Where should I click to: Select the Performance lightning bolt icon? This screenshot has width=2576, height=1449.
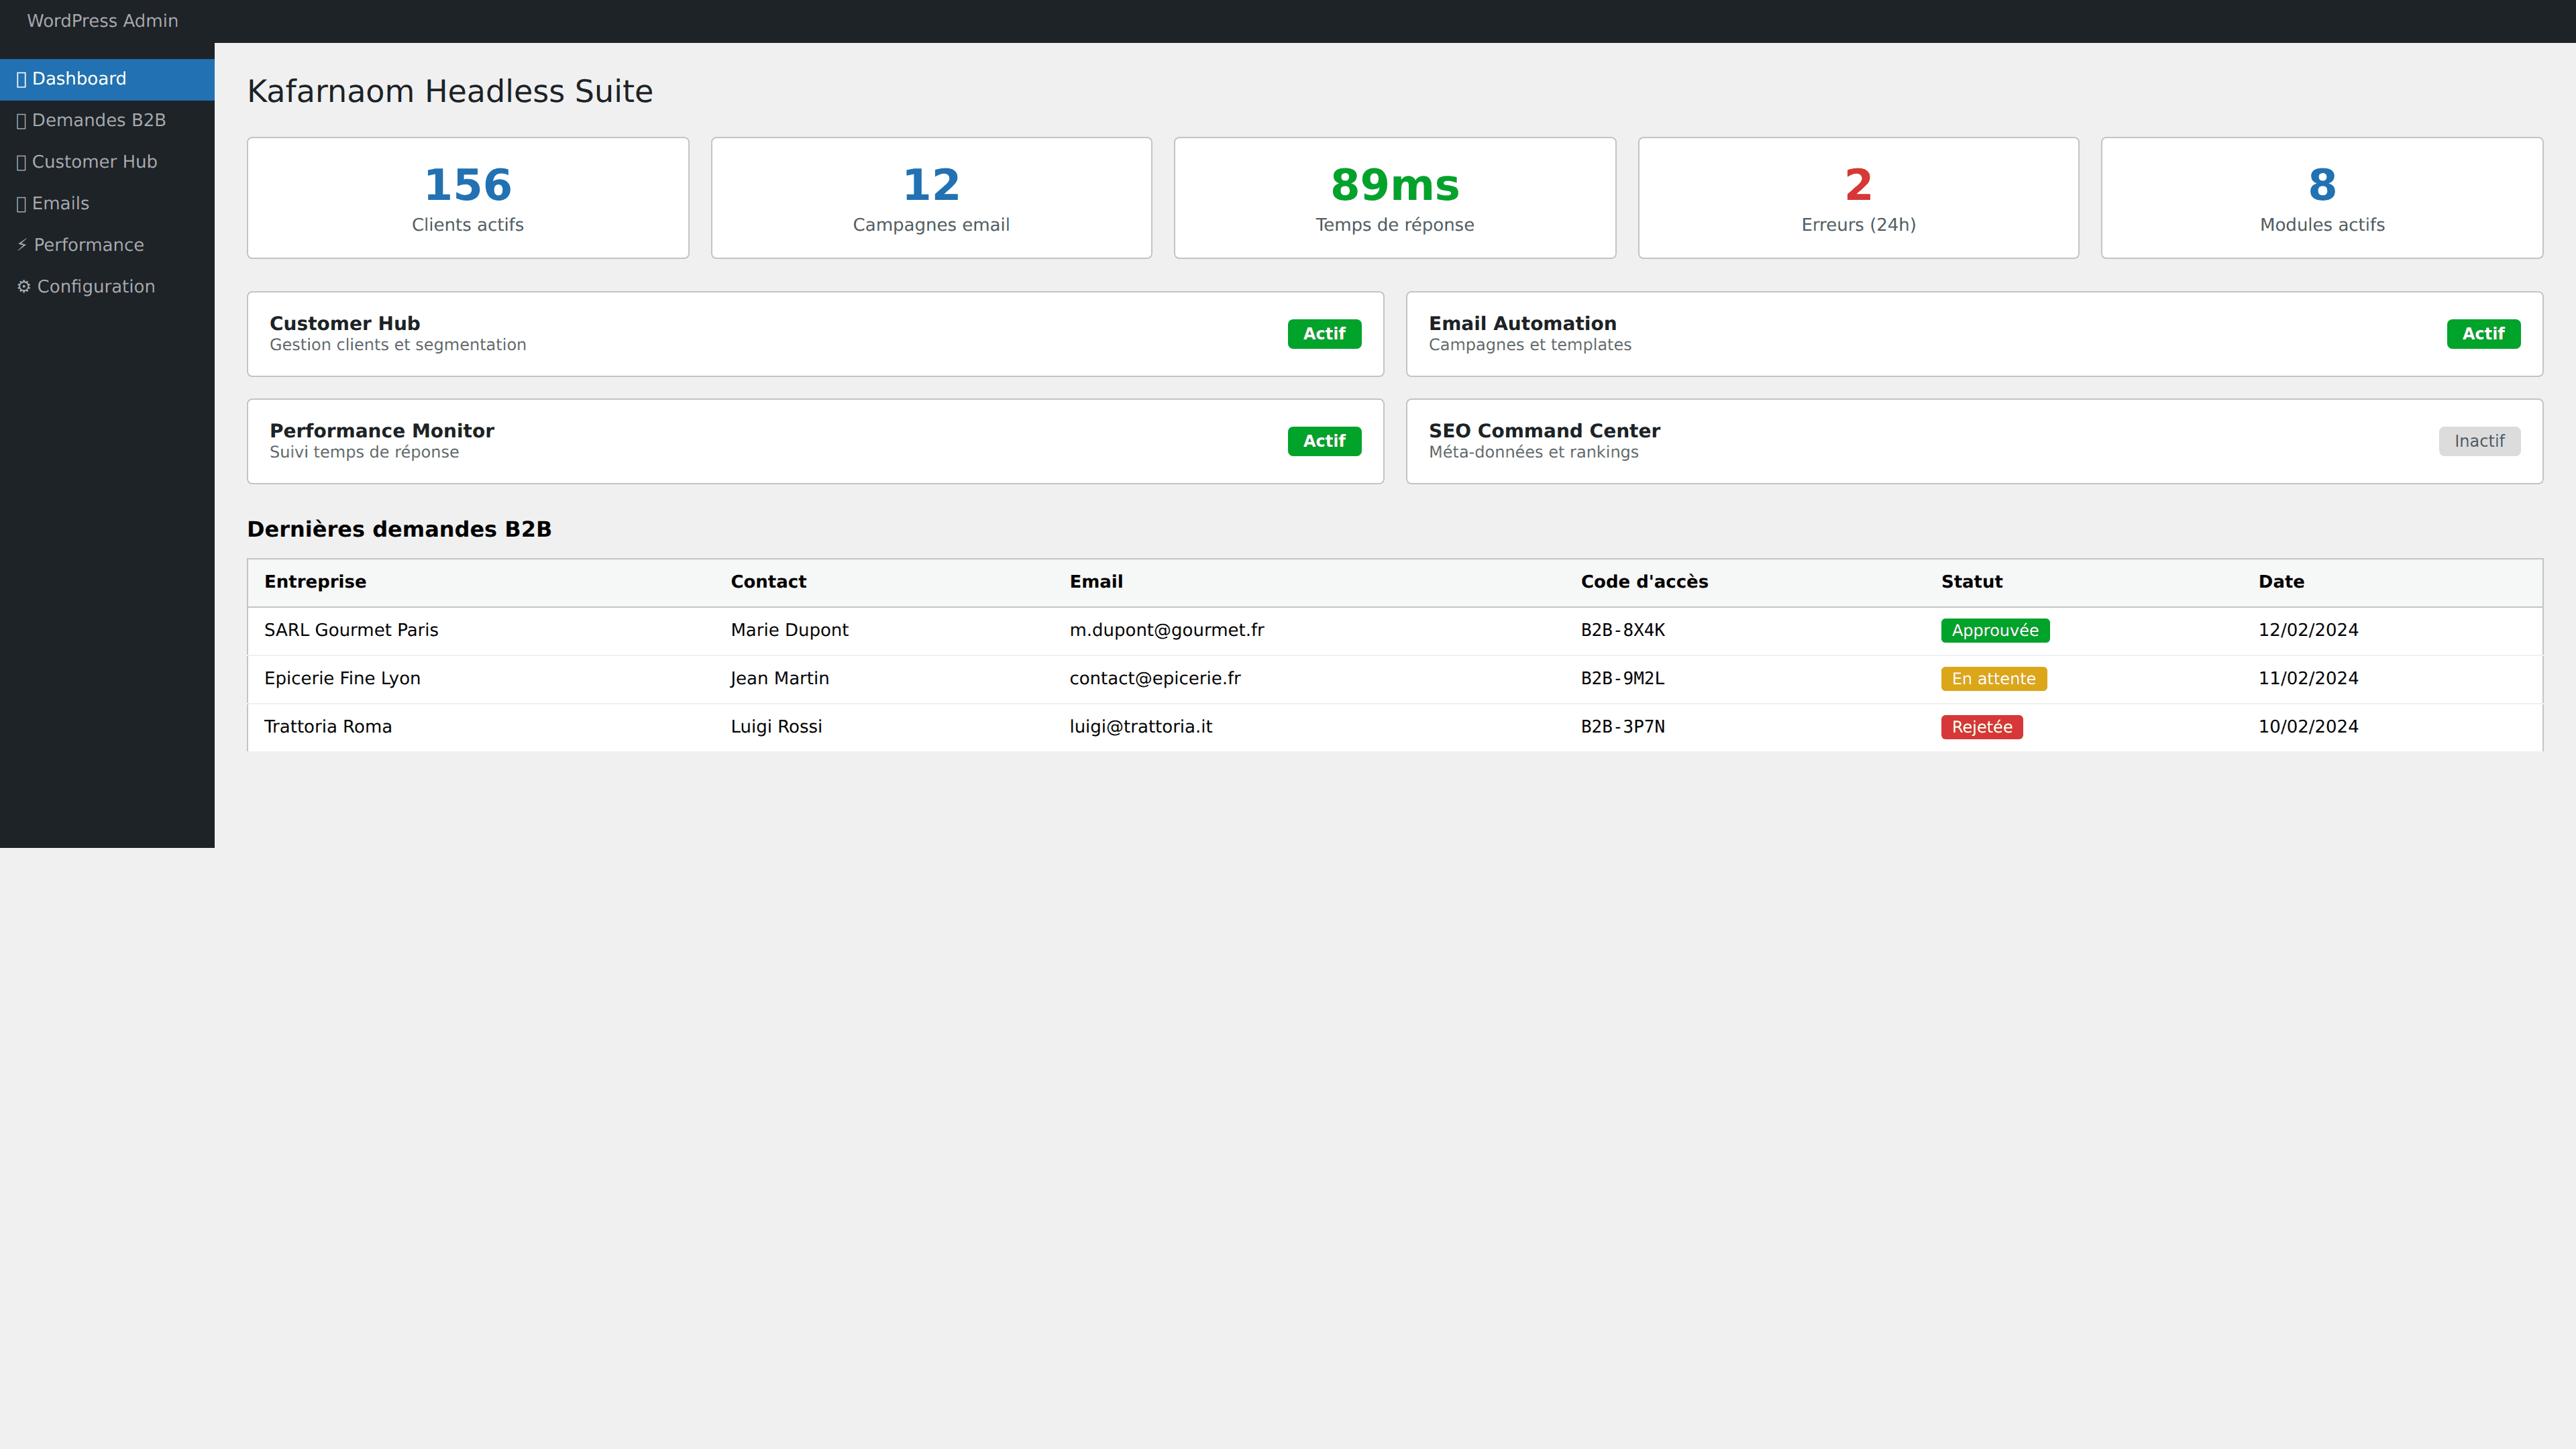23,244
